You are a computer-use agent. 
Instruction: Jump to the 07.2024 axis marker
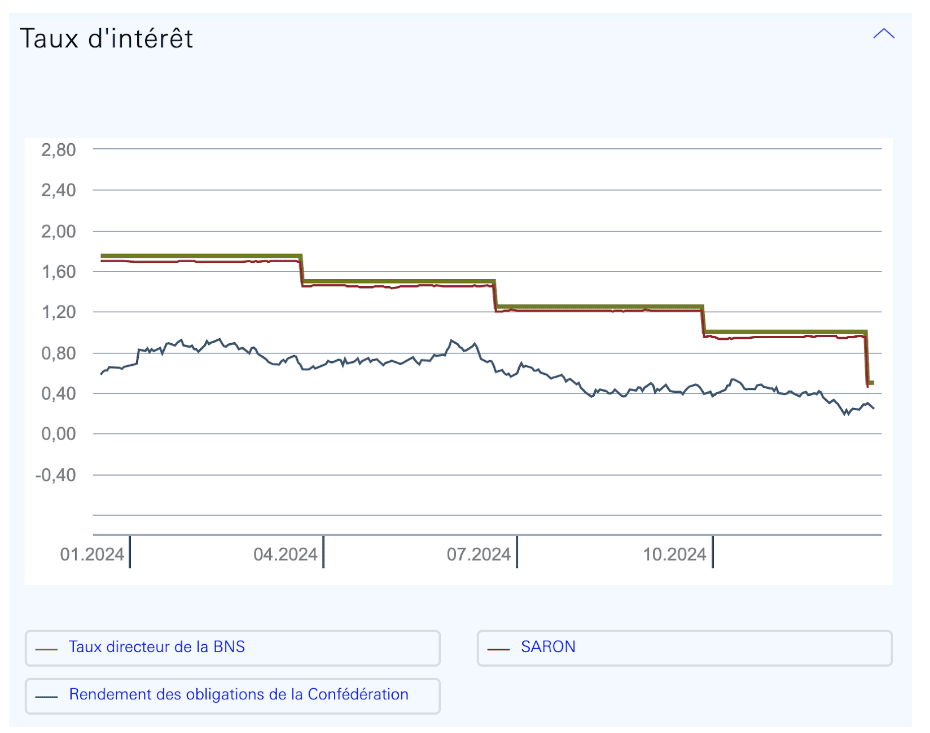coord(478,554)
